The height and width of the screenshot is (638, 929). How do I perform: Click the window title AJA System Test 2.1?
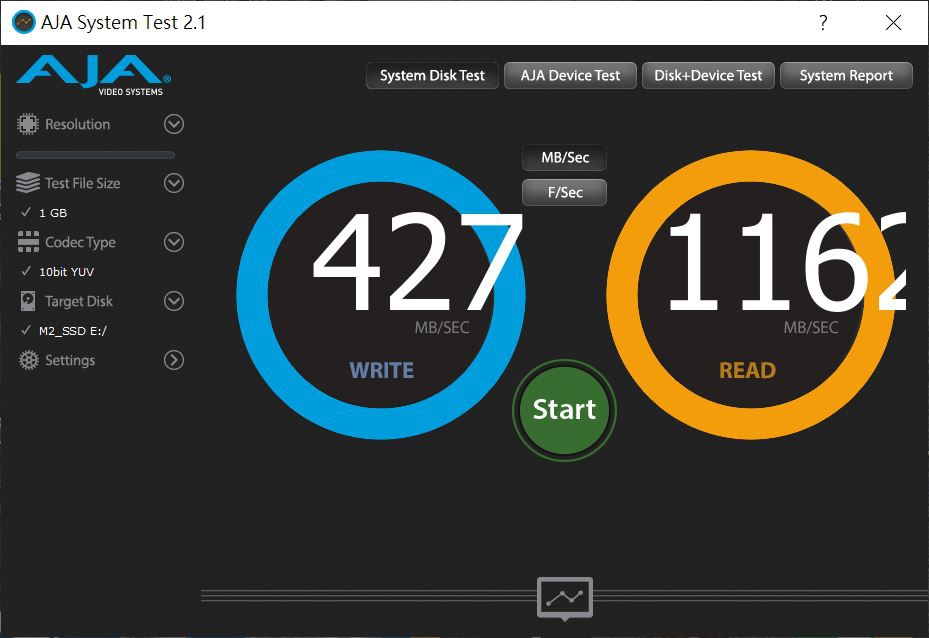tap(123, 23)
